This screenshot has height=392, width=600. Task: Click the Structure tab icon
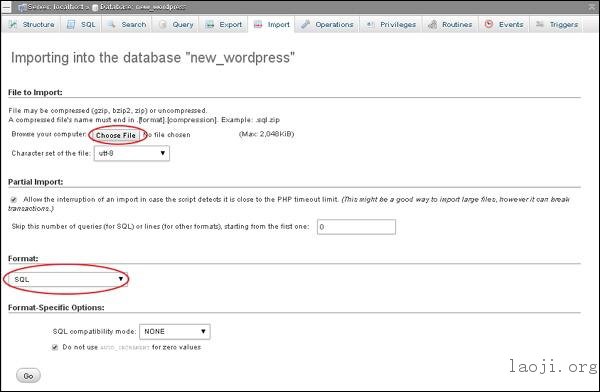(13, 24)
